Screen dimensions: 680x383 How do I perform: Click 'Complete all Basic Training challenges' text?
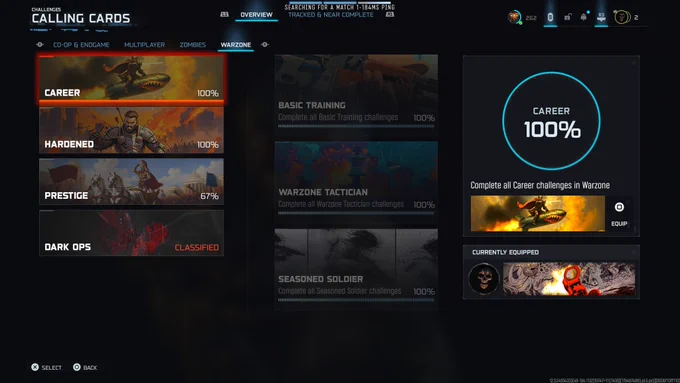[338, 118]
